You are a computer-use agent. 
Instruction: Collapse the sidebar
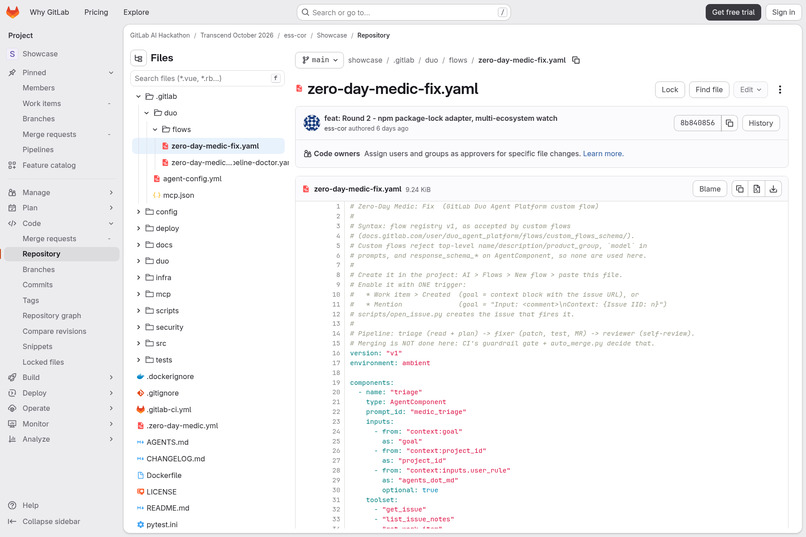(x=51, y=522)
